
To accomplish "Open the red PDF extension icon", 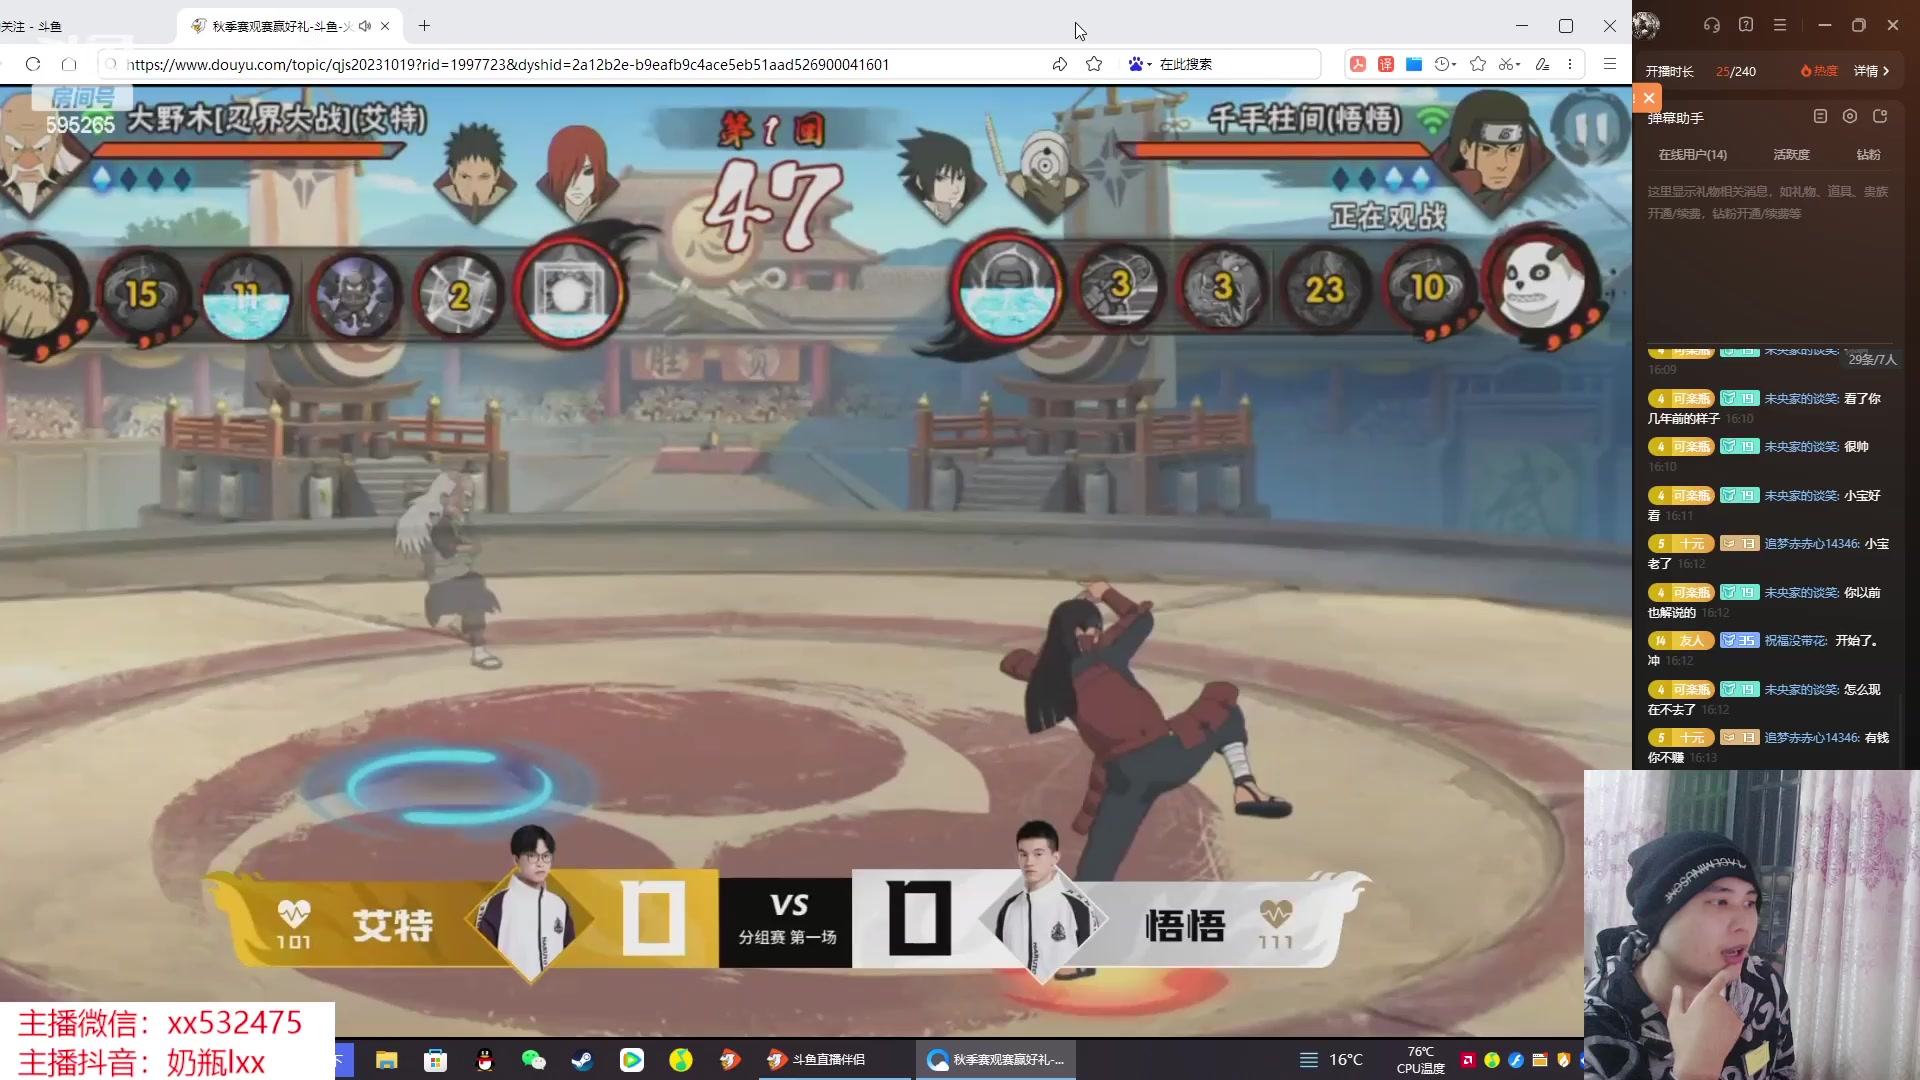I will coord(1358,64).
